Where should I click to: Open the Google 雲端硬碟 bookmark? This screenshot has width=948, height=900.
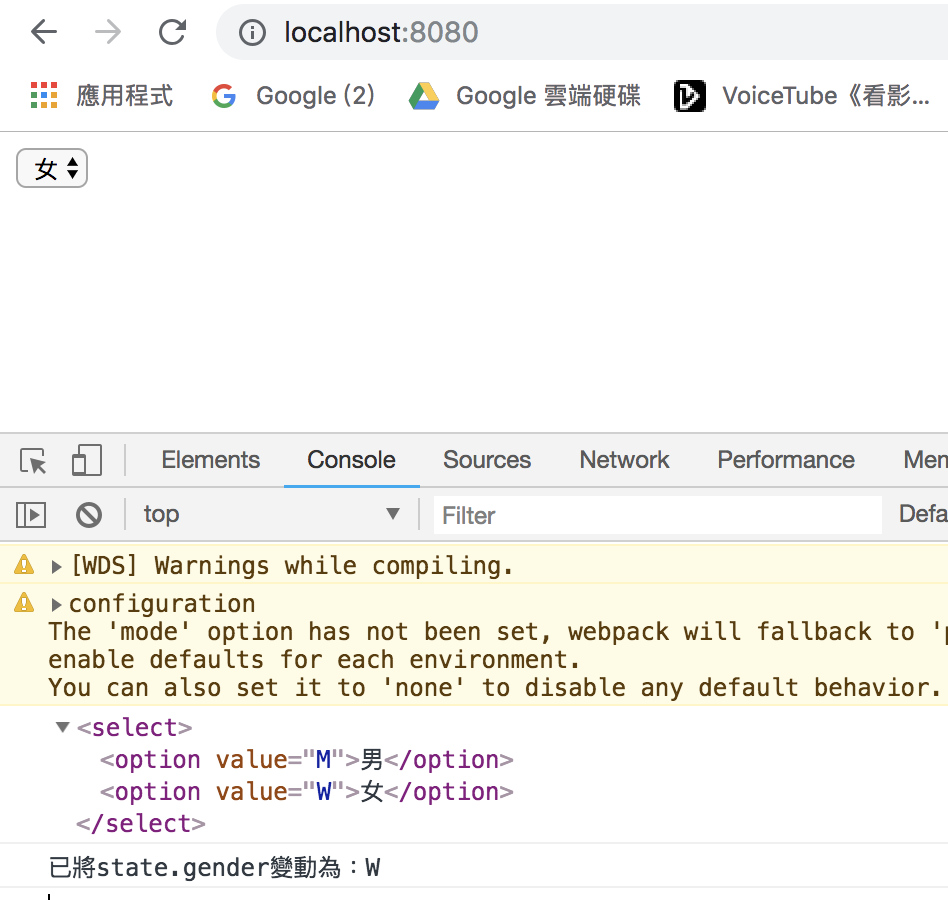(524, 96)
